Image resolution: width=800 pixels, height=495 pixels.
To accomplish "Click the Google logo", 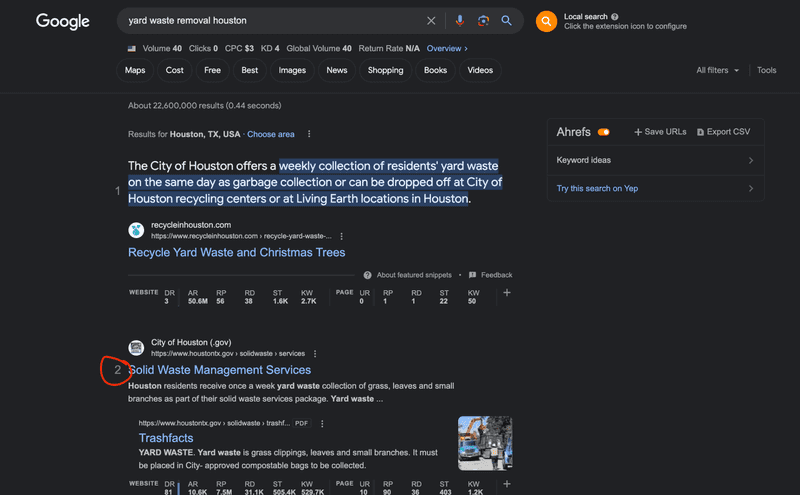I will pos(62,21).
